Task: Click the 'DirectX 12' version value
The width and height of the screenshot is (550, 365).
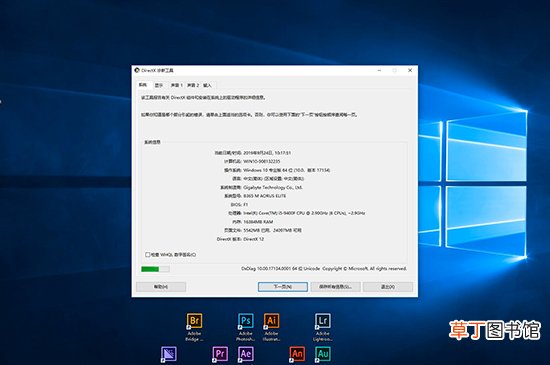Action: (x=253, y=239)
